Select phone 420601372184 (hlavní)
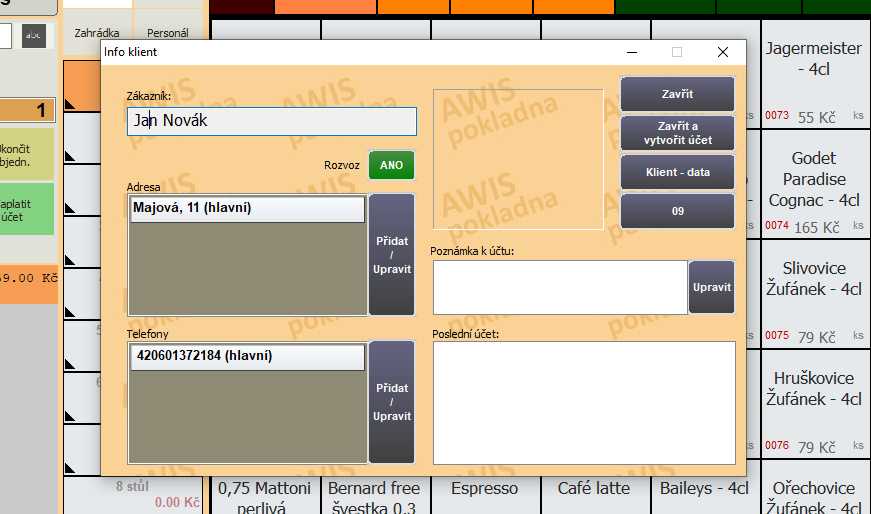 coord(247,356)
